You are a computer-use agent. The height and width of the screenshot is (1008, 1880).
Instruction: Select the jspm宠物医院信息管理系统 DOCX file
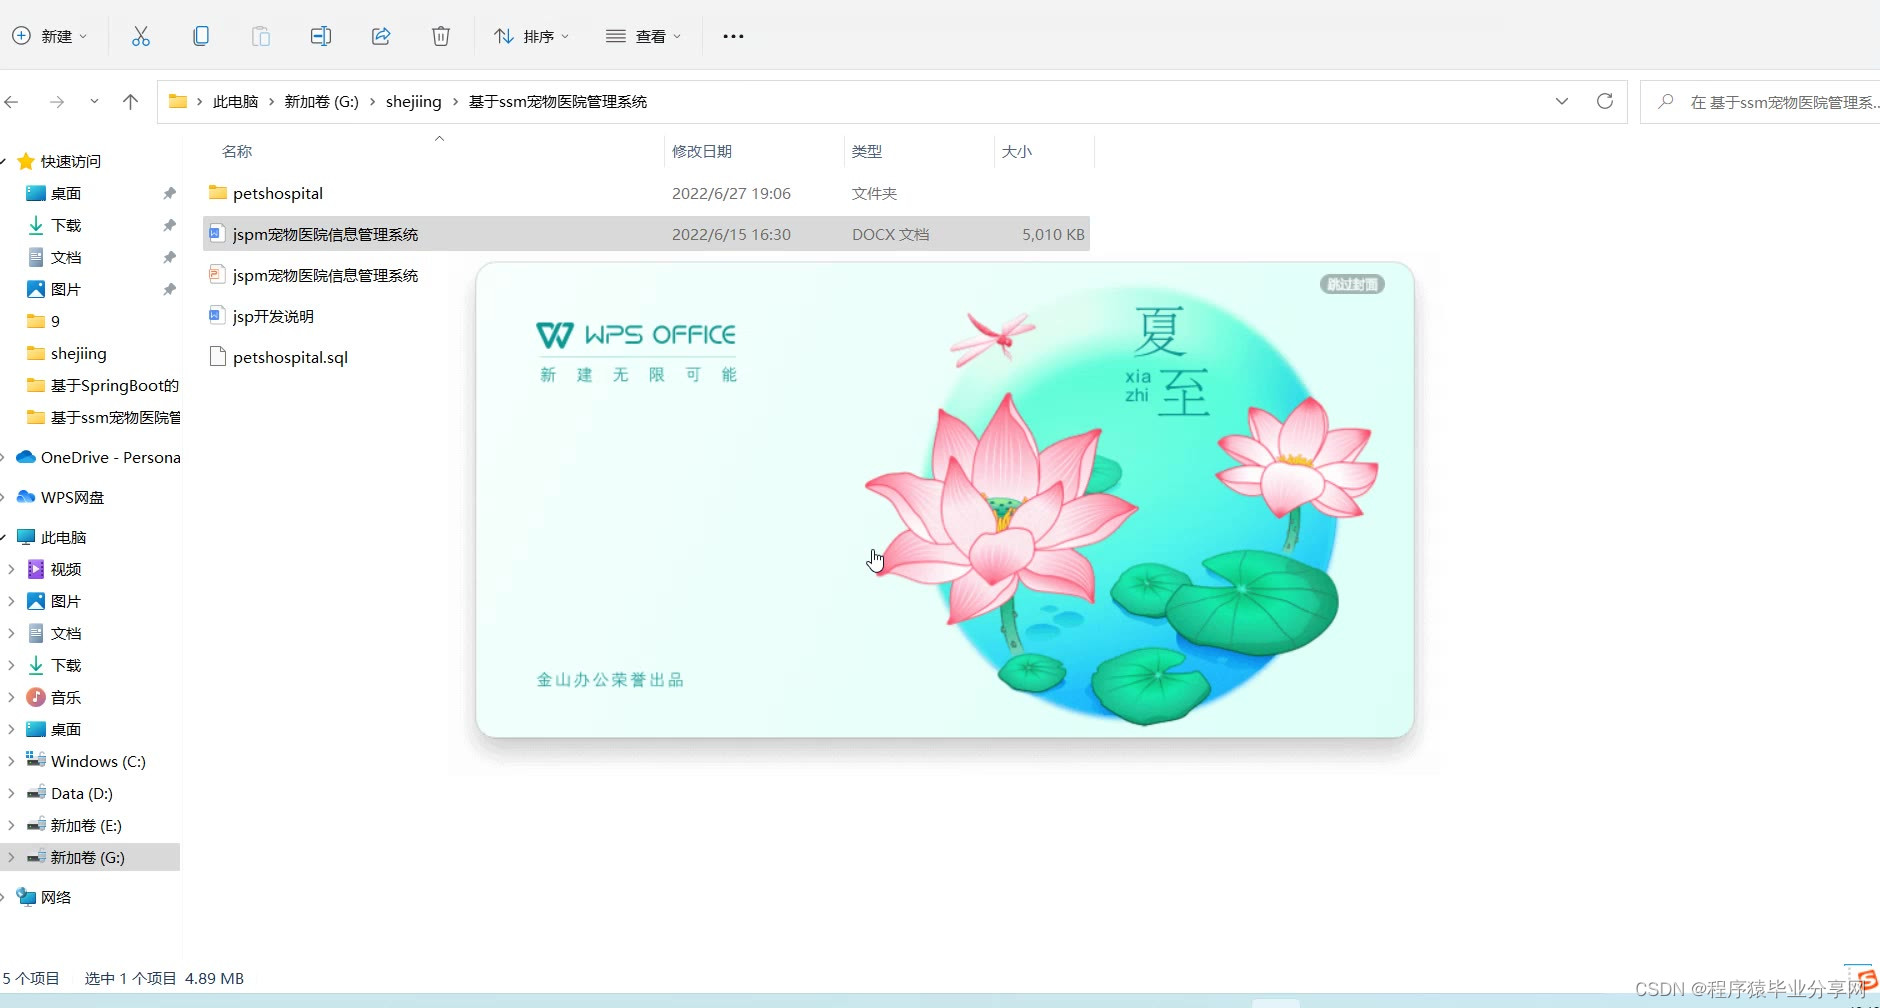pyautogui.click(x=646, y=234)
